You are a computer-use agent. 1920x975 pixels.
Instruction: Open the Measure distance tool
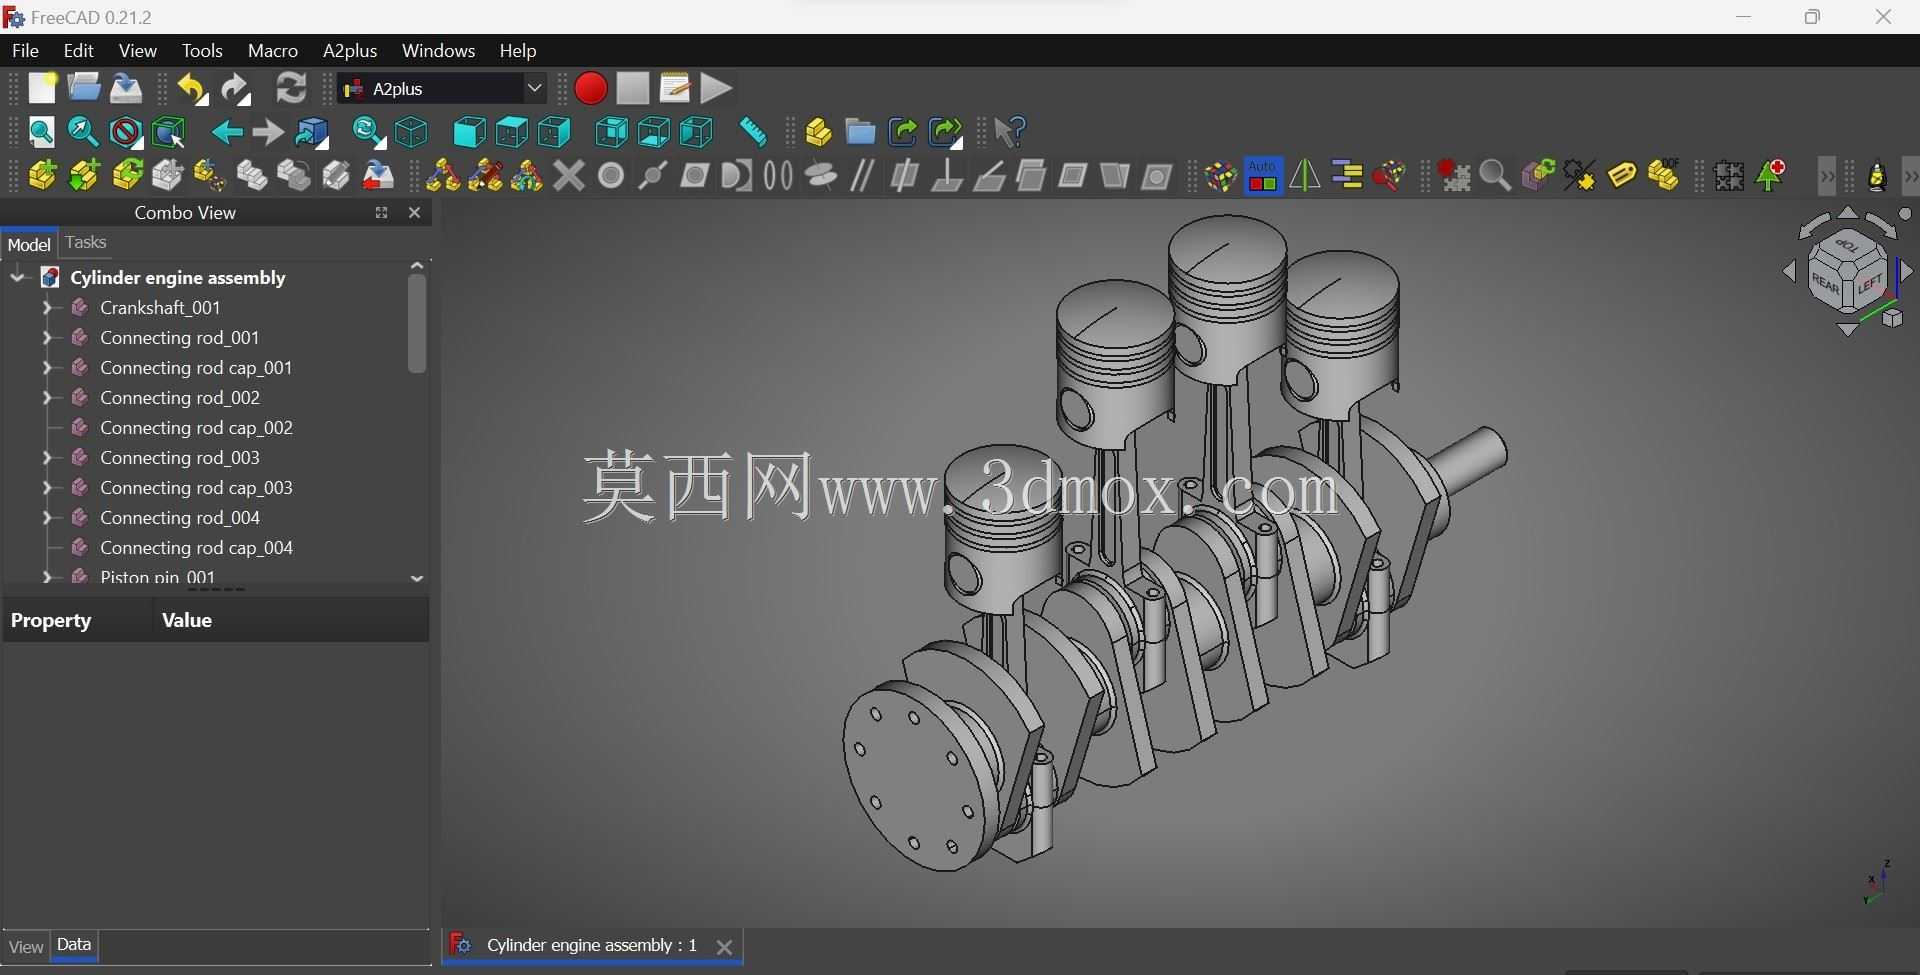(753, 132)
